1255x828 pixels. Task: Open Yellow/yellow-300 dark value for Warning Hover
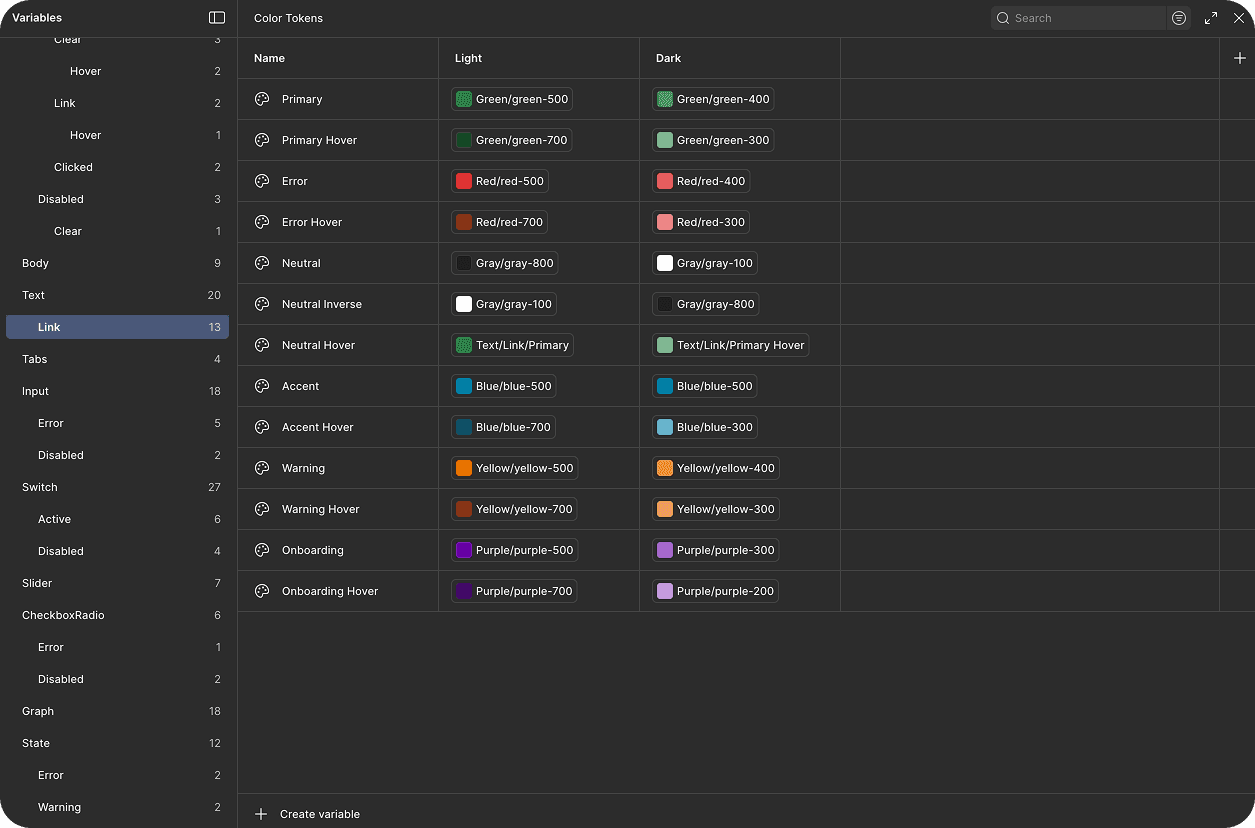pyautogui.click(x=716, y=509)
